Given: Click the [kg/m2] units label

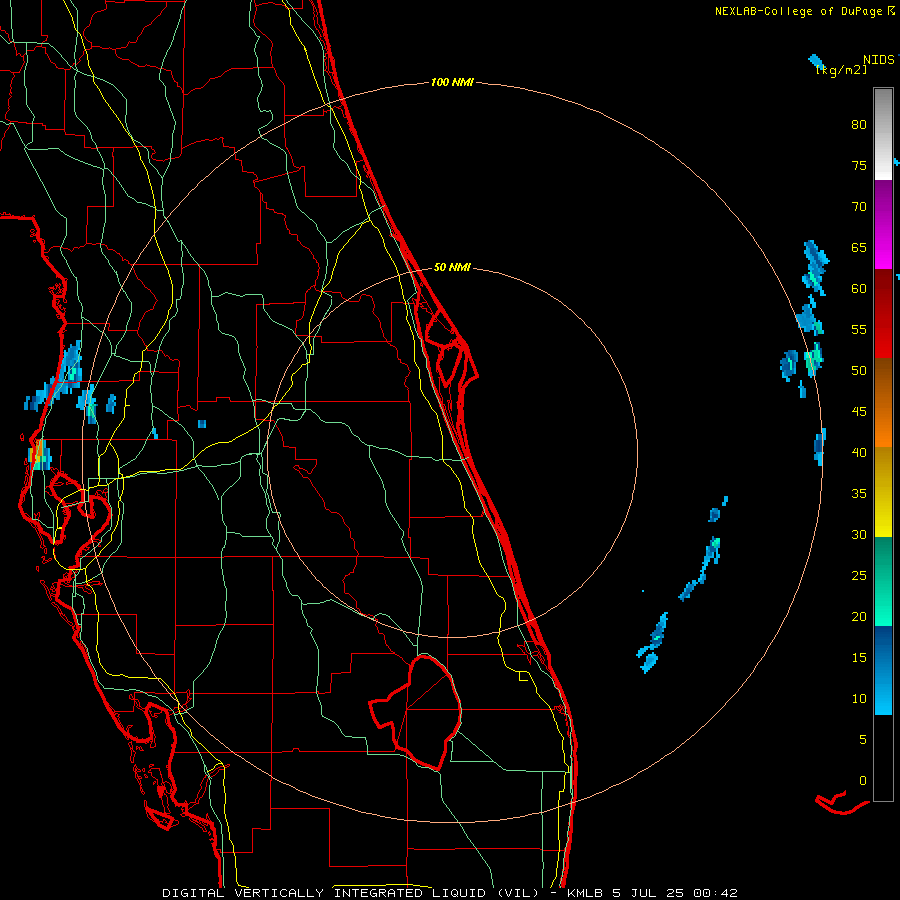Looking at the screenshot, I should click(x=841, y=70).
